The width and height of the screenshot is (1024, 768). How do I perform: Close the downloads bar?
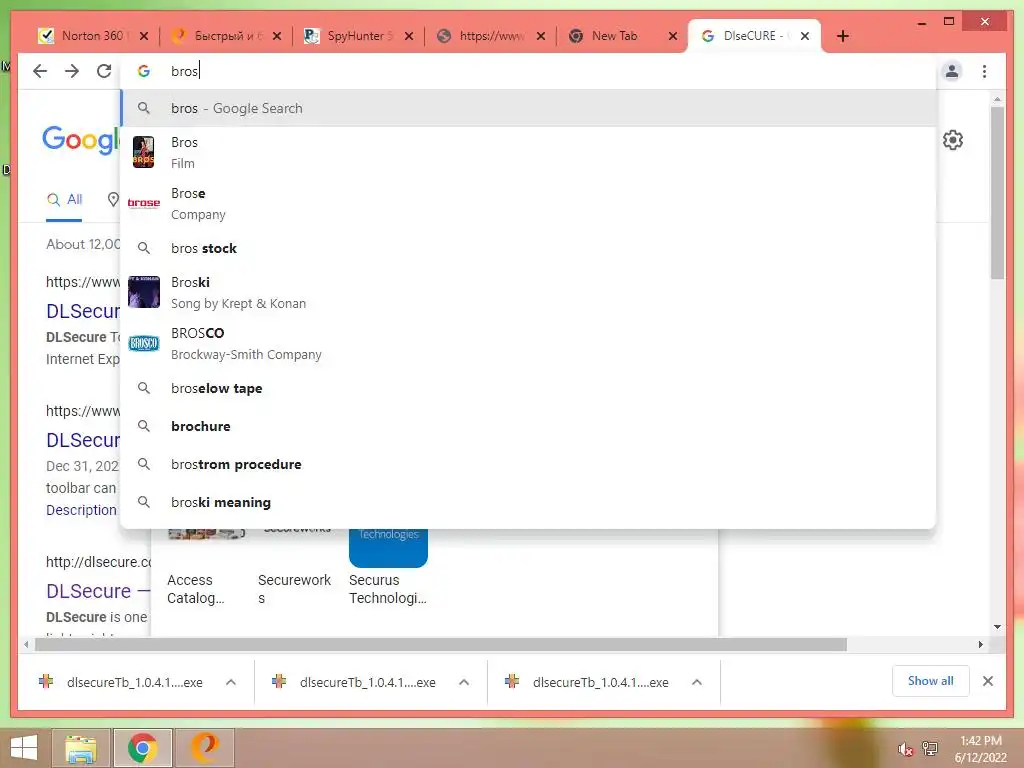[x=987, y=681]
